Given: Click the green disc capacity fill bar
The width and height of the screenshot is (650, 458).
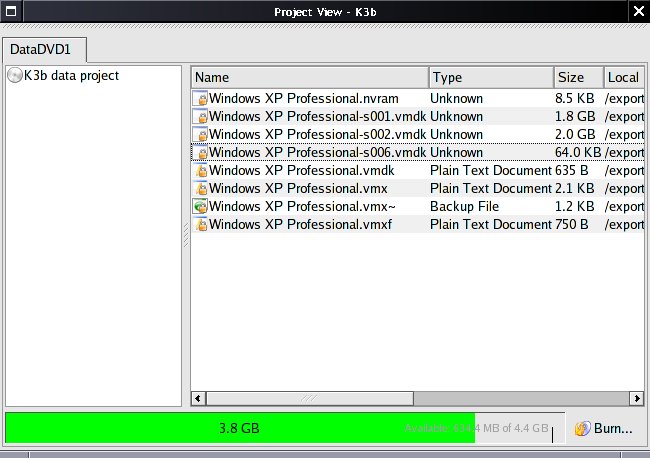Looking at the screenshot, I should (240, 428).
